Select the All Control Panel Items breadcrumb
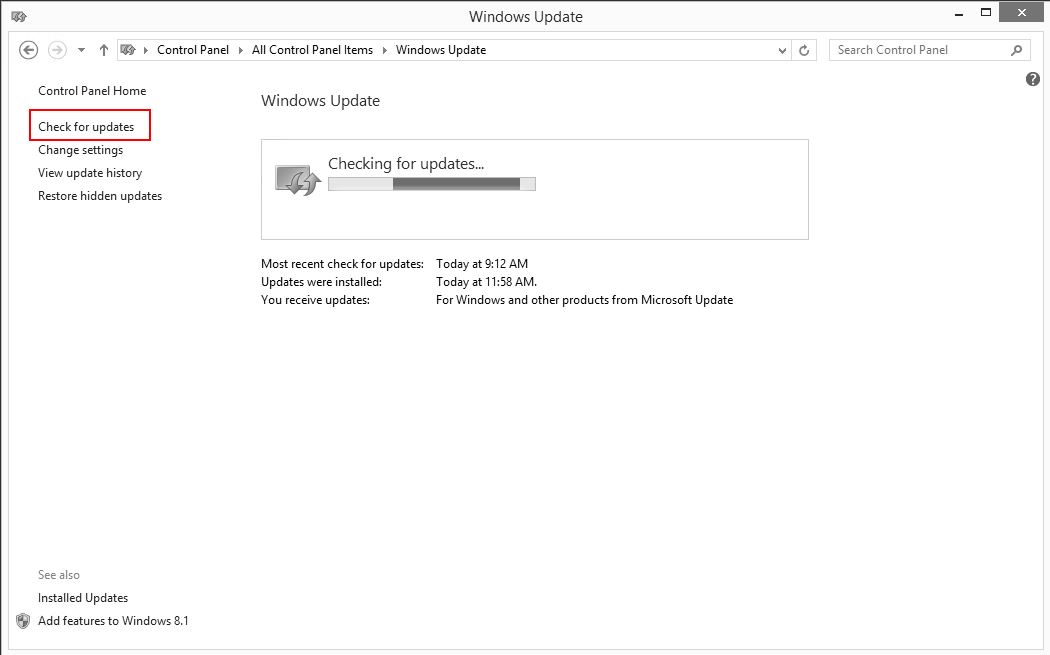 (x=312, y=50)
